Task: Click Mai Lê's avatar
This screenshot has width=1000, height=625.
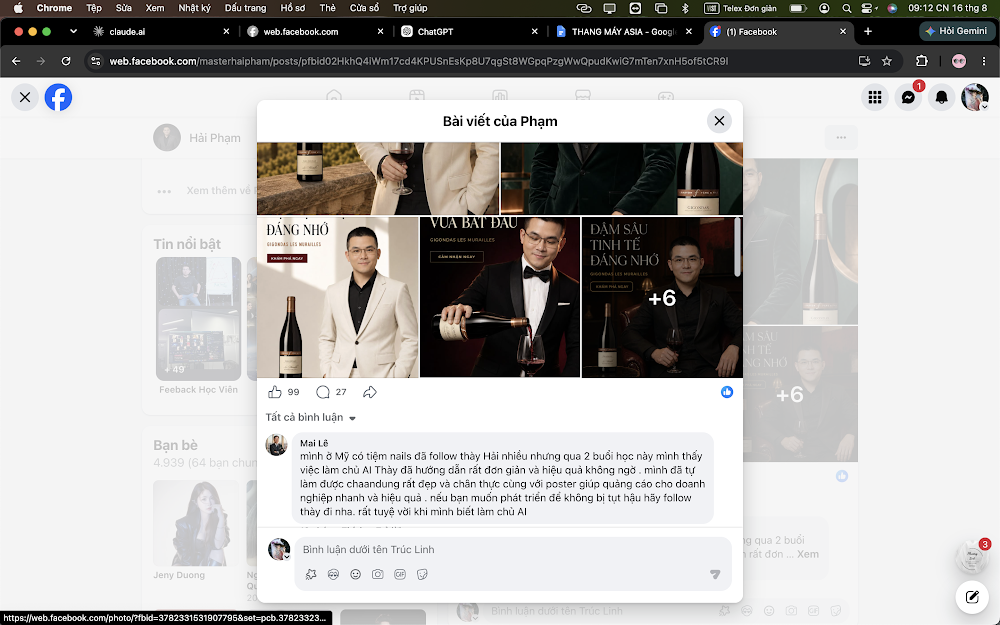Action: point(276,445)
